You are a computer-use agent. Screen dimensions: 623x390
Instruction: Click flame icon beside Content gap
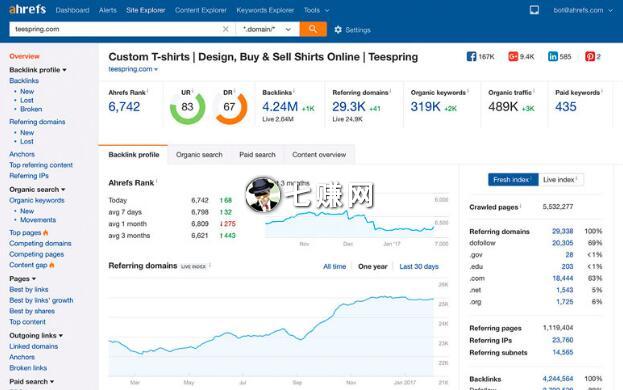[x=52, y=265]
